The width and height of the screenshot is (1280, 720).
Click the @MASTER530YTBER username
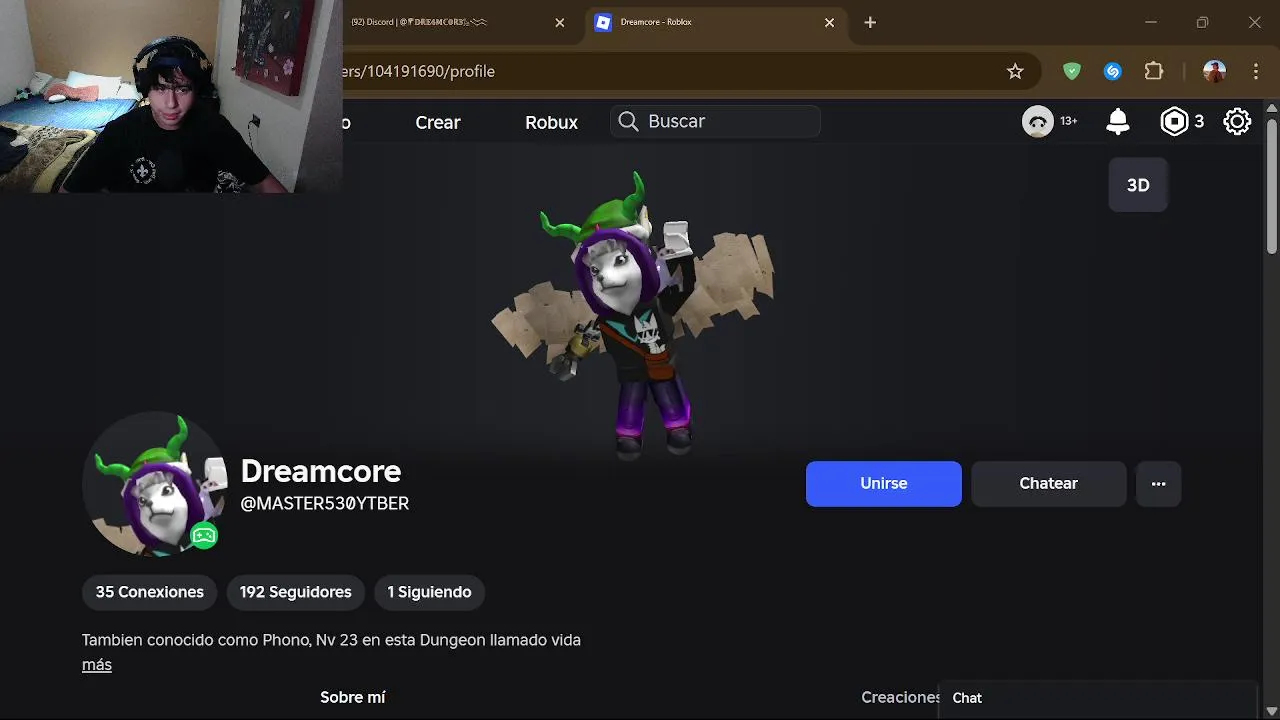325,504
